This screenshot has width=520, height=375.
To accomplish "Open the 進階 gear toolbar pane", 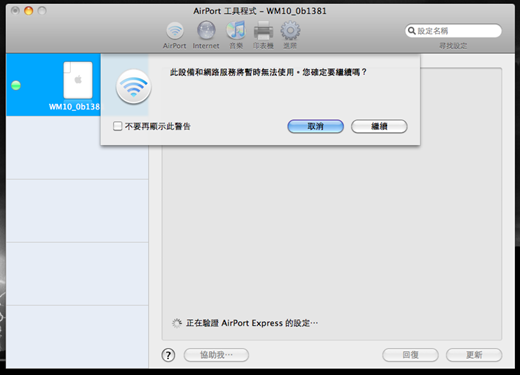I will (x=290, y=35).
